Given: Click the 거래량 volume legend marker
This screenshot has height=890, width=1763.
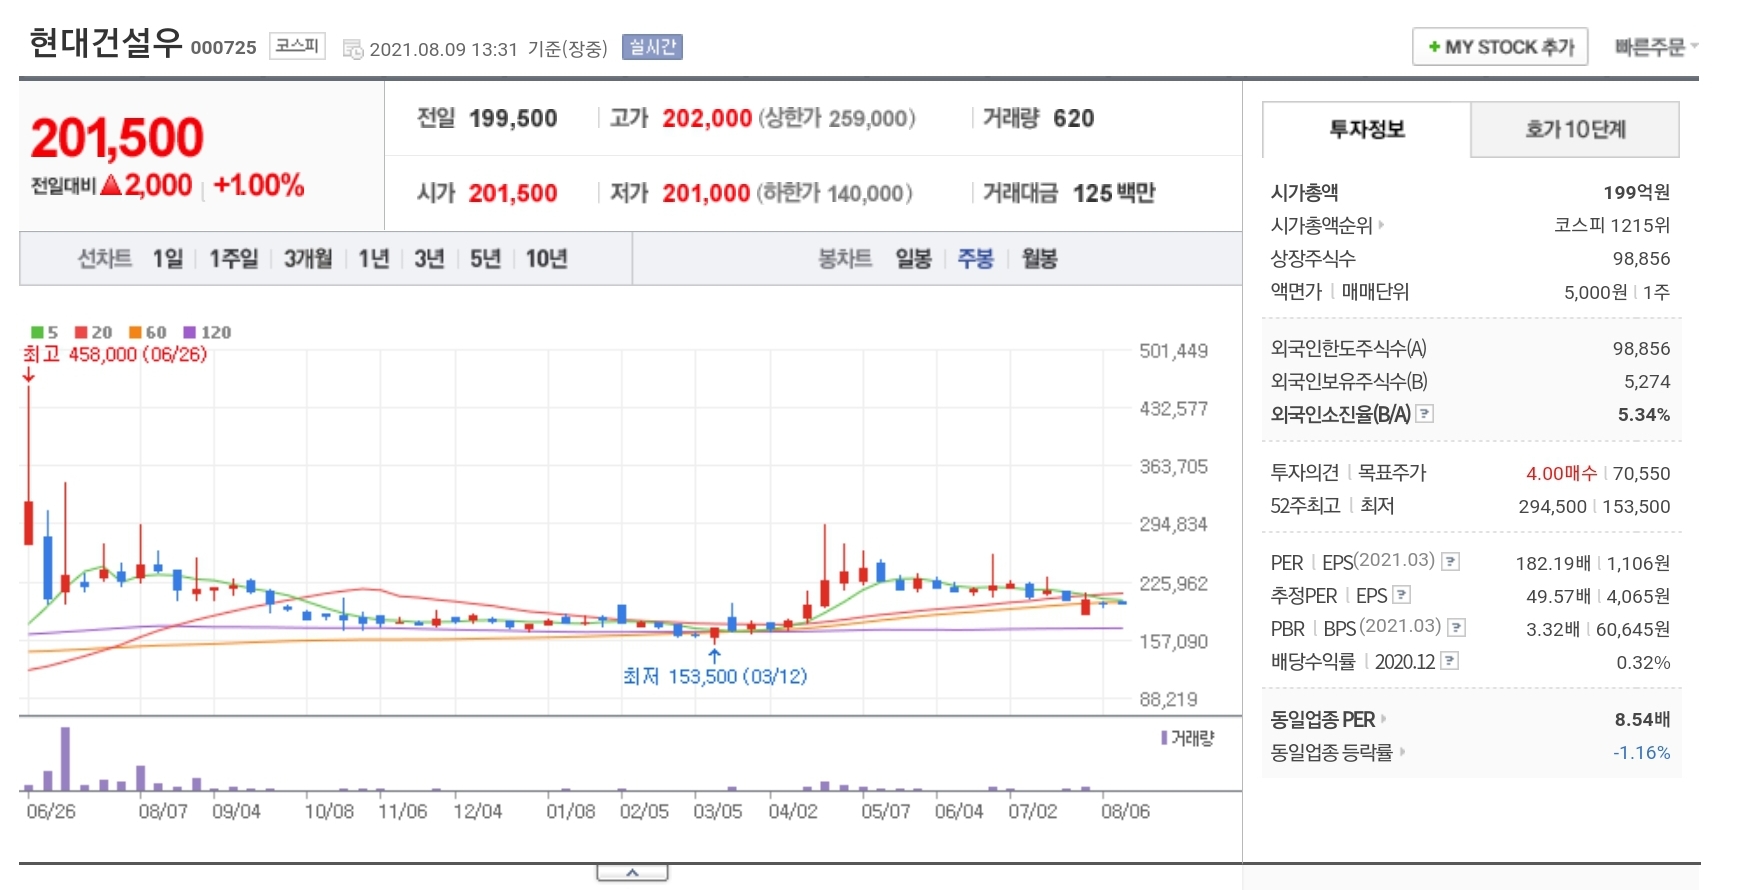Looking at the screenshot, I should pyautogui.click(x=1164, y=738).
